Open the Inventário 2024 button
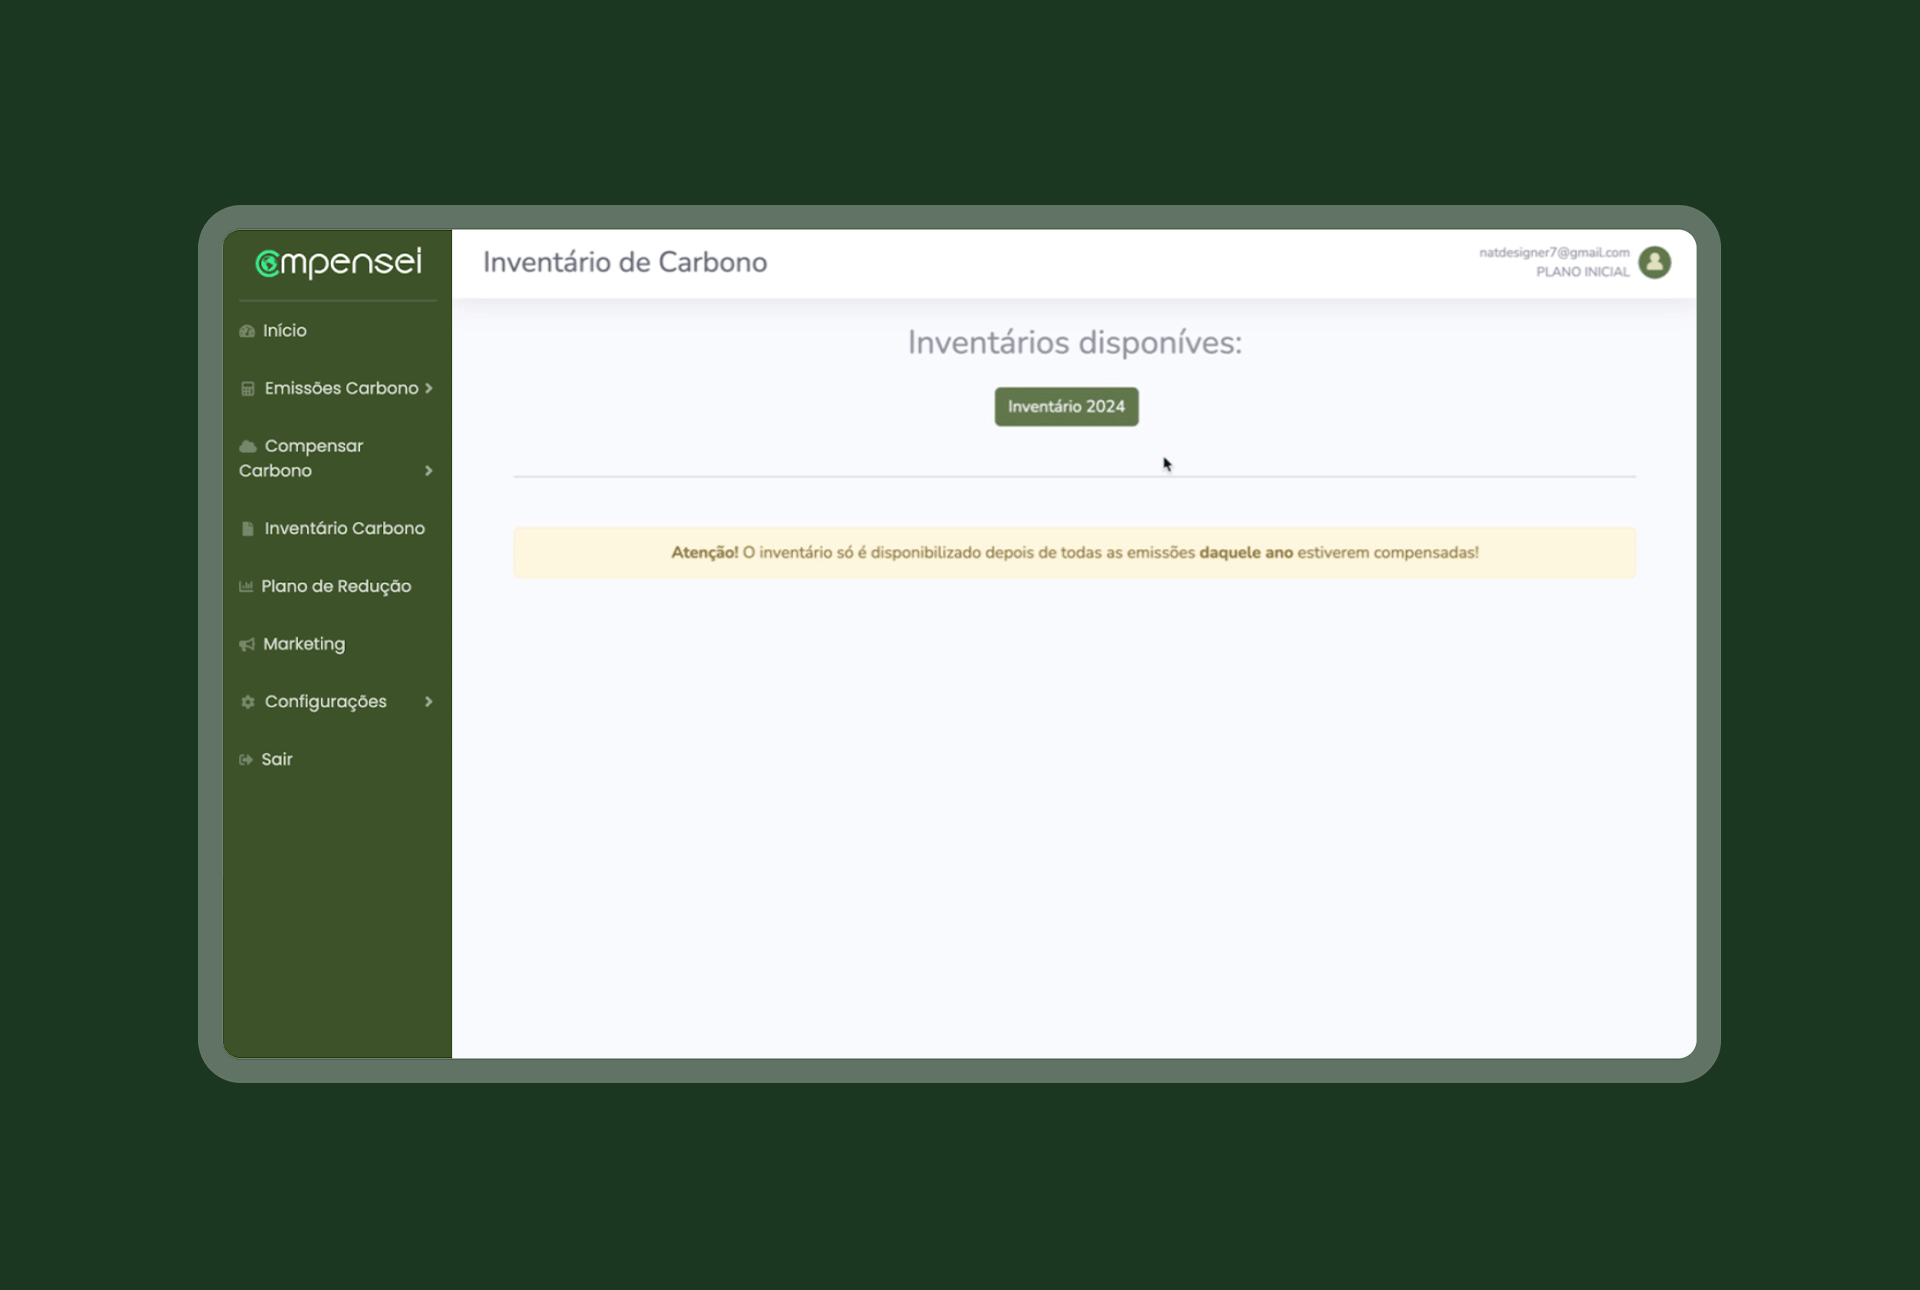1920x1290 pixels. point(1066,407)
